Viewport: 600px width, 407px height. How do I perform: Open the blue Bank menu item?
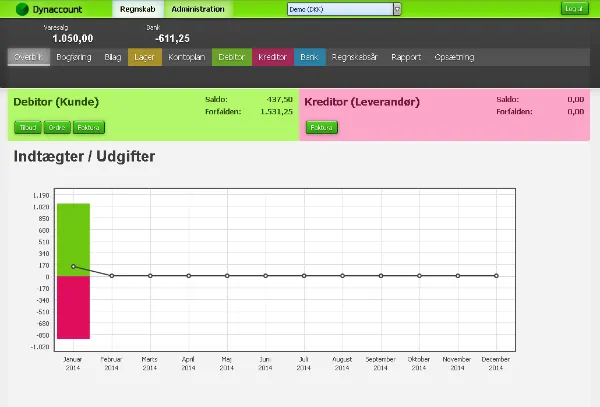tap(309, 57)
